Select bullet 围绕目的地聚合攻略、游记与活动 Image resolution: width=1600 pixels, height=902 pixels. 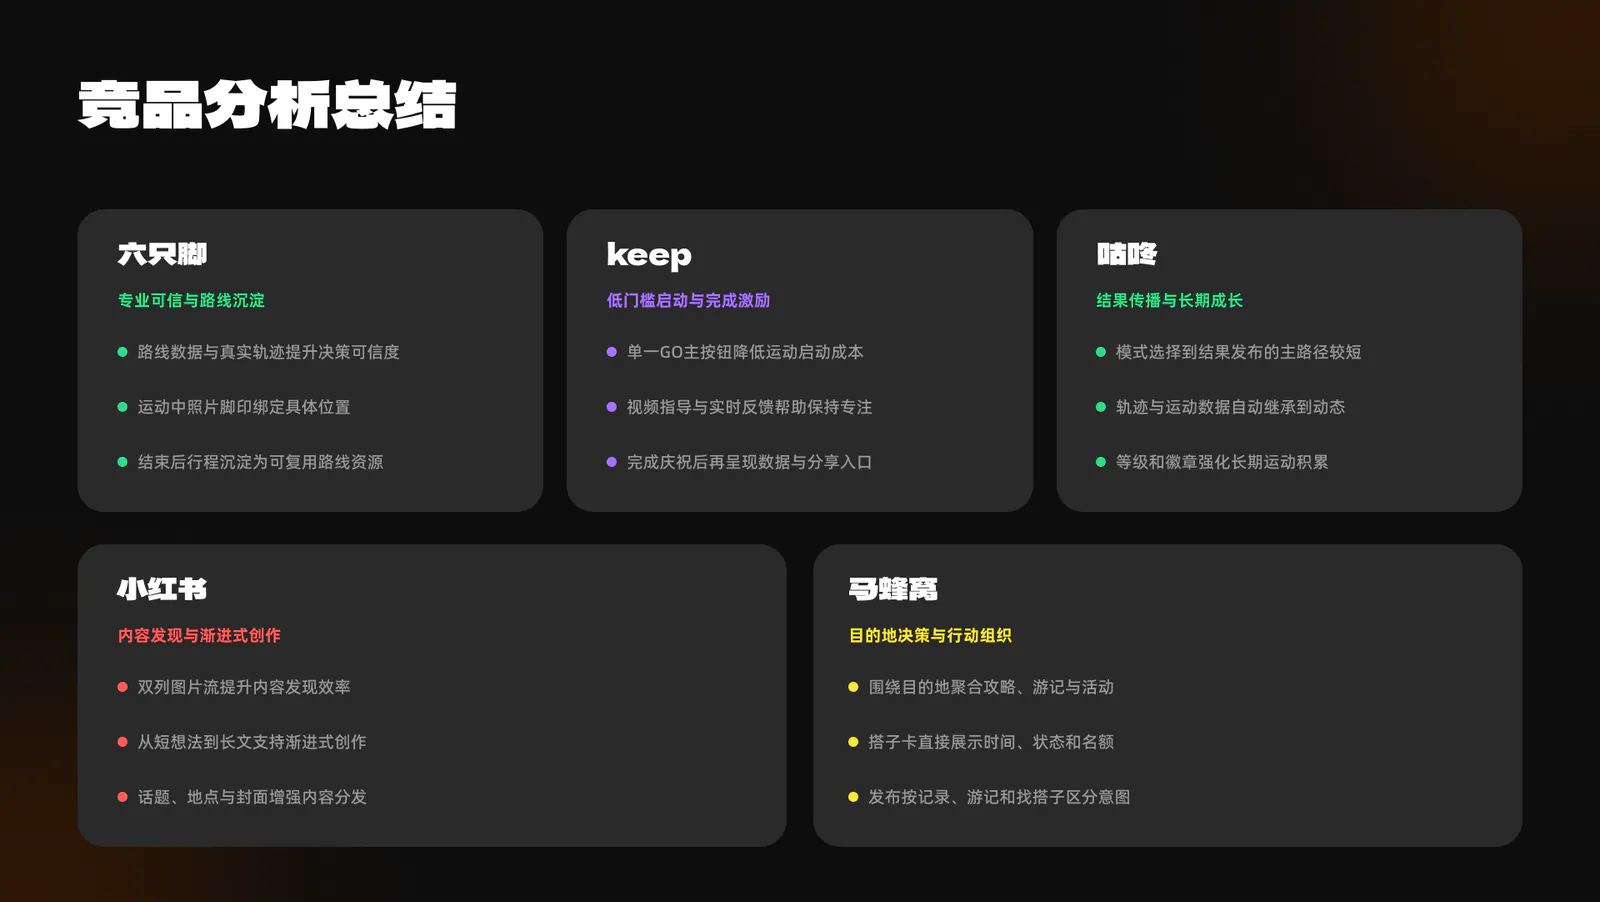[991, 687]
